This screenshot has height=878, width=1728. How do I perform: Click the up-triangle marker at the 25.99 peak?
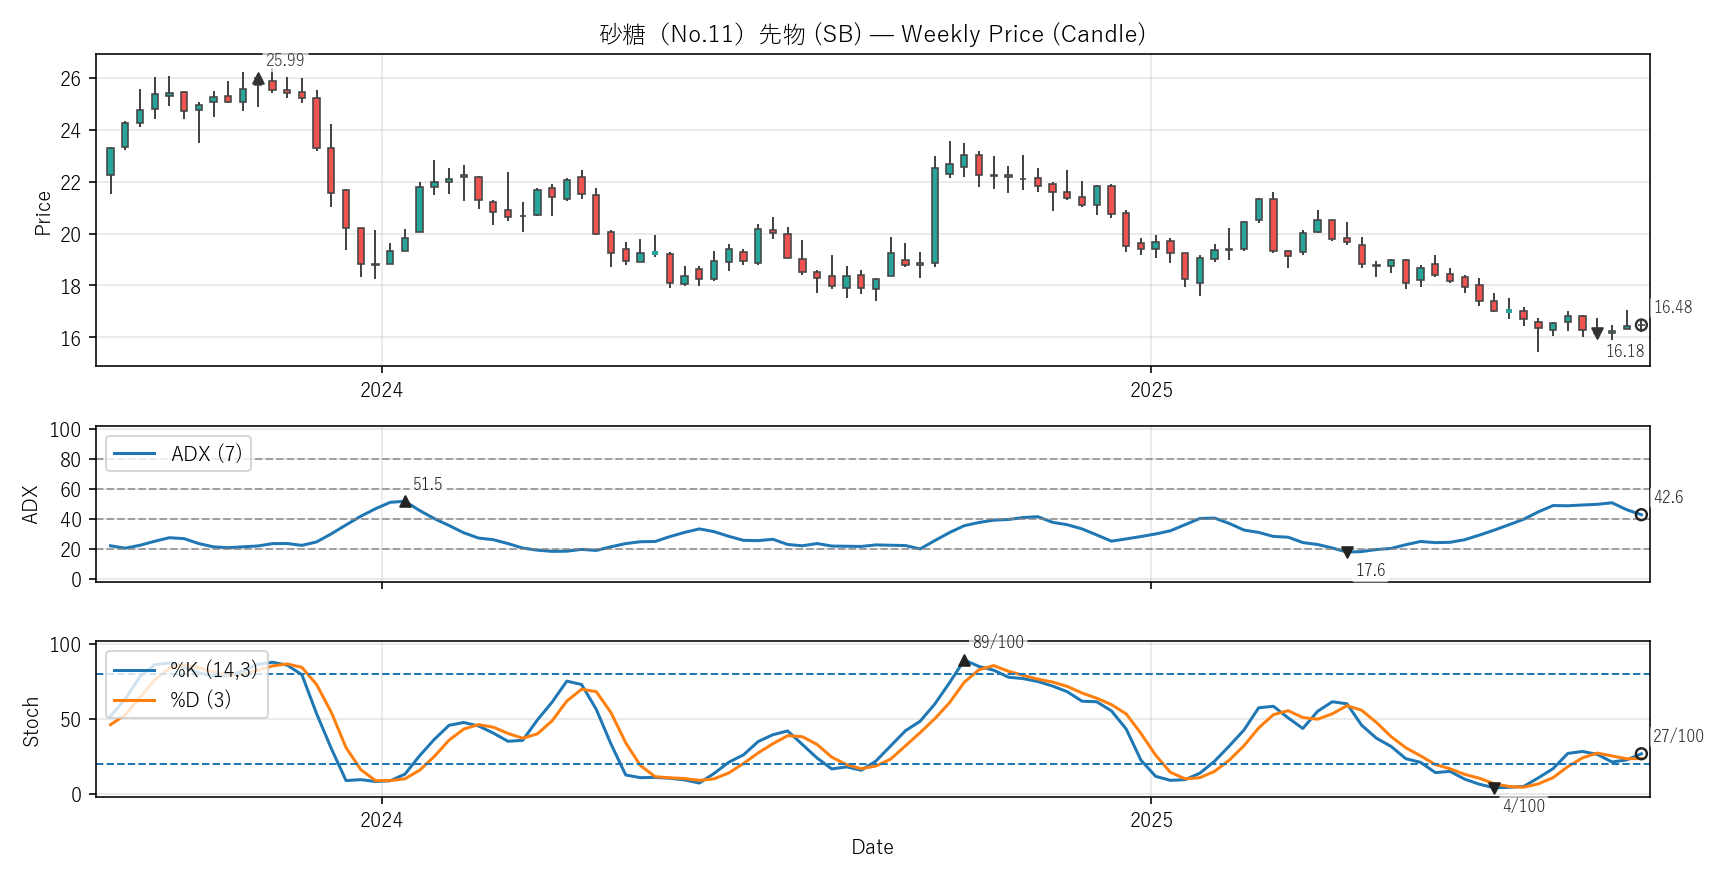point(258,79)
